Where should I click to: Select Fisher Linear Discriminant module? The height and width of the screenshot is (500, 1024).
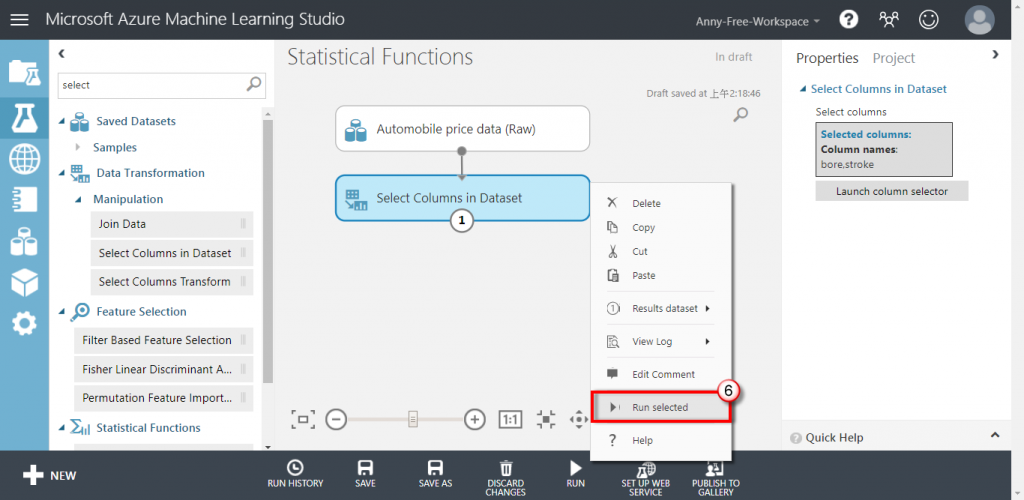click(x=164, y=369)
